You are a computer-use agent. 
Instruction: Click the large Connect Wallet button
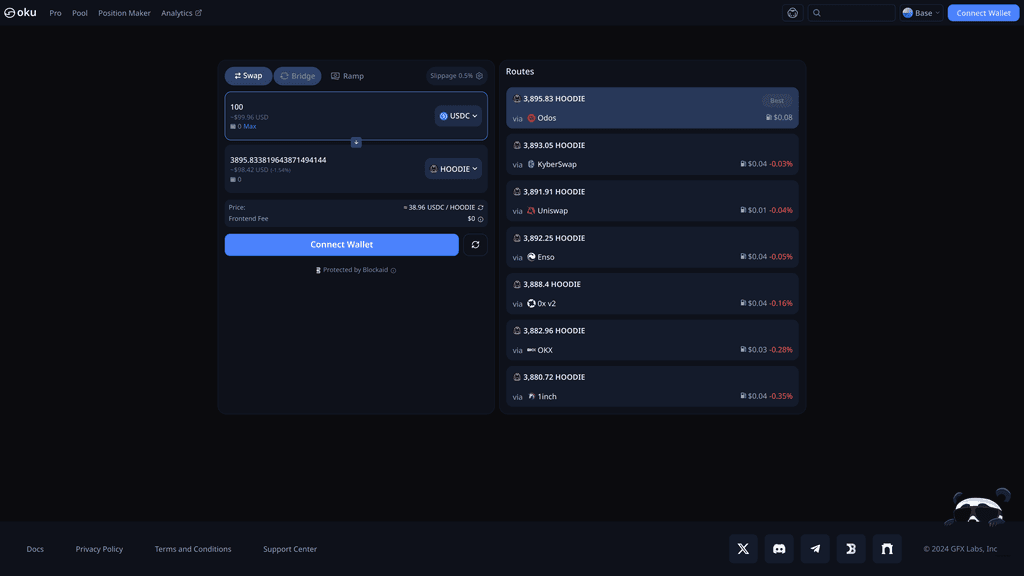coord(342,245)
